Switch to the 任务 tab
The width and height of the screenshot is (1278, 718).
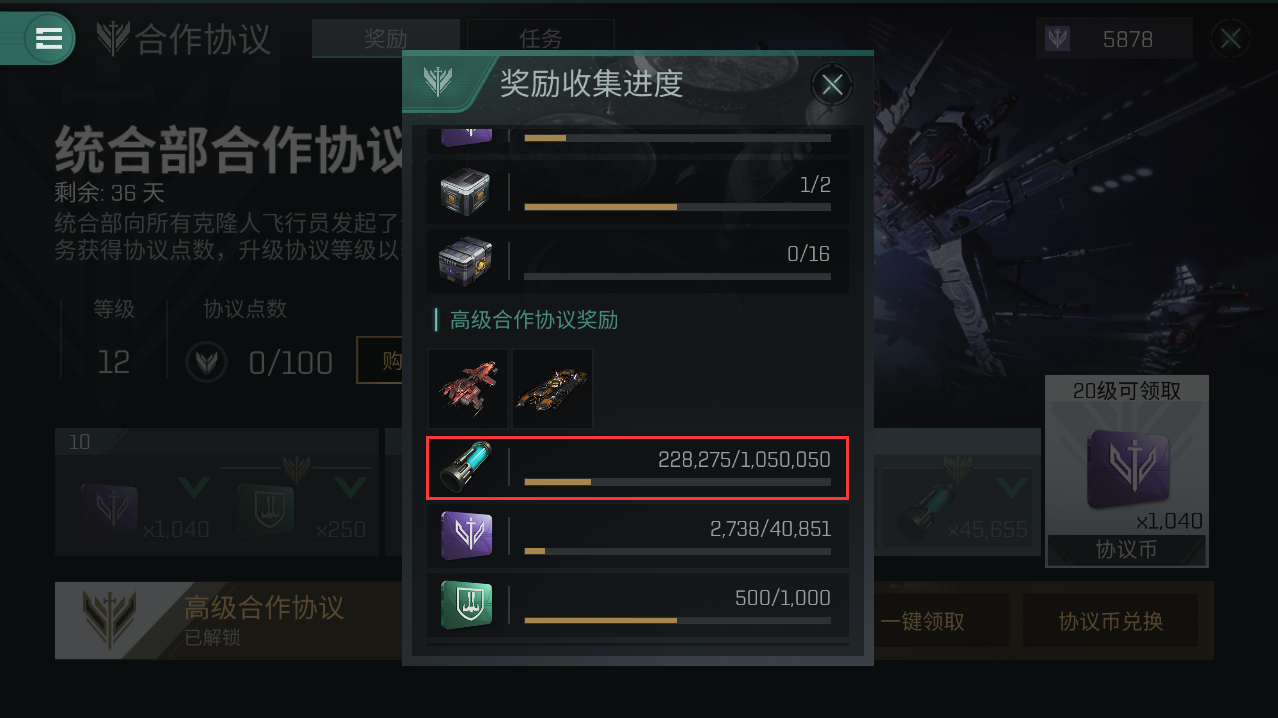click(x=541, y=39)
